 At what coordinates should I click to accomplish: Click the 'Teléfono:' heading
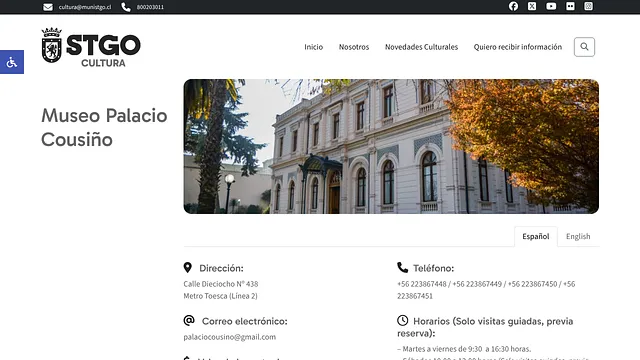point(433,268)
